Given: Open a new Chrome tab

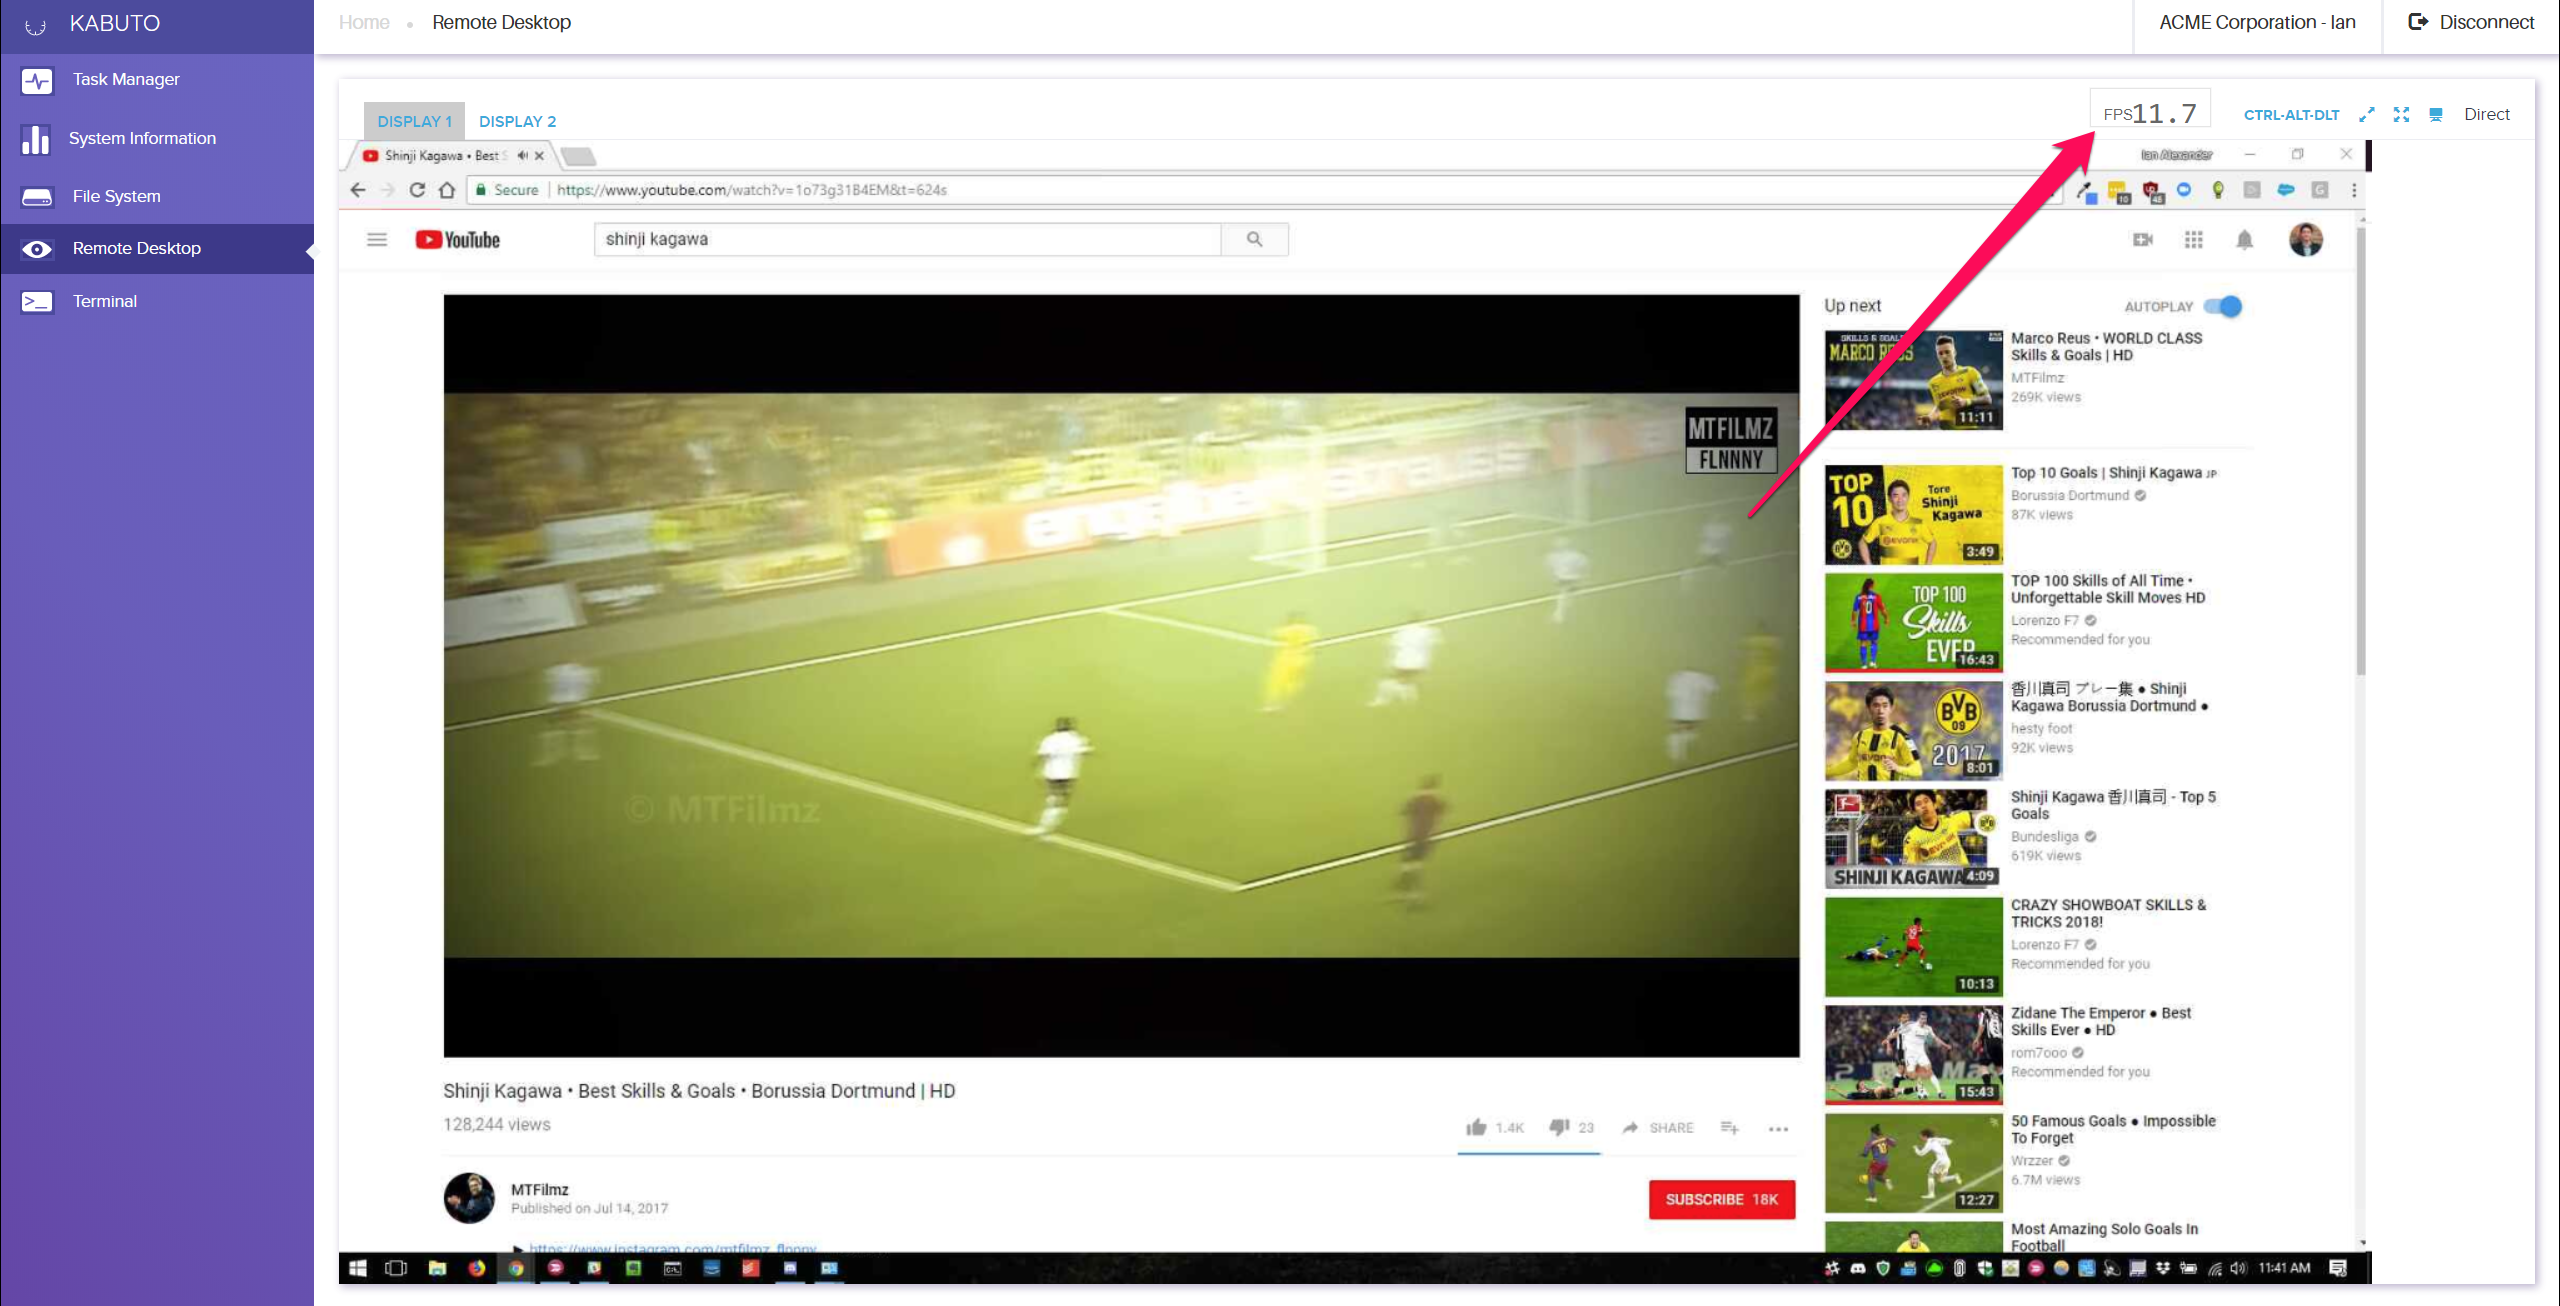Looking at the screenshot, I should click(x=578, y=156).
